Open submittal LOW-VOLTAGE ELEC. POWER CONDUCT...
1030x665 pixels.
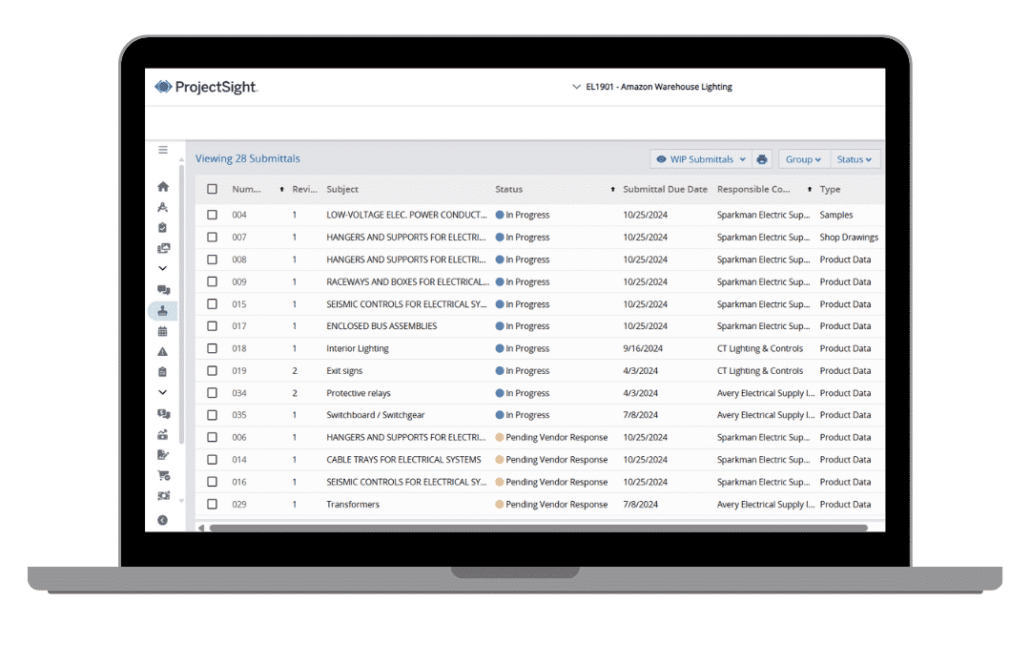coord(407,215)
